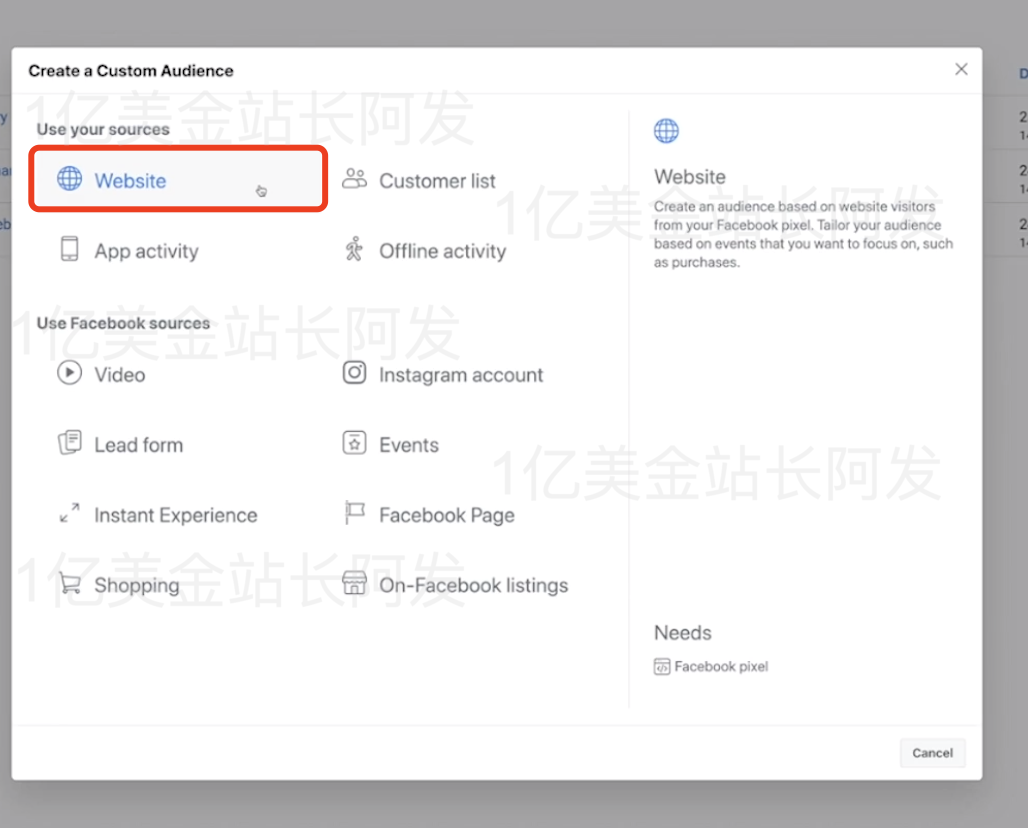Select the Customer list source option
1028x828 pixels.
[x=437, y=180]
